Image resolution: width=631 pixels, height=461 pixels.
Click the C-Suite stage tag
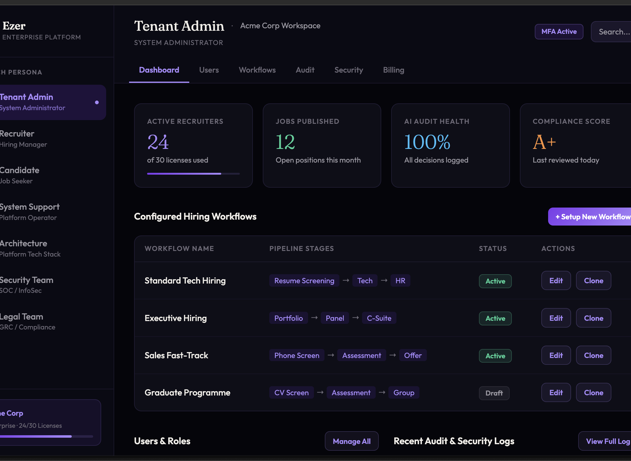(379, 318)
